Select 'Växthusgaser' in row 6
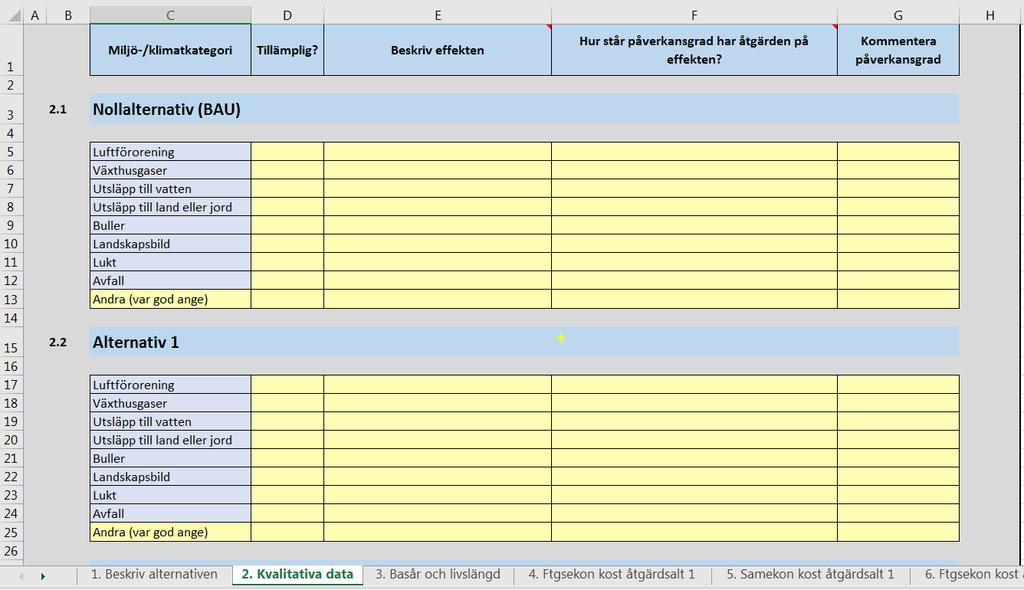 170,170
